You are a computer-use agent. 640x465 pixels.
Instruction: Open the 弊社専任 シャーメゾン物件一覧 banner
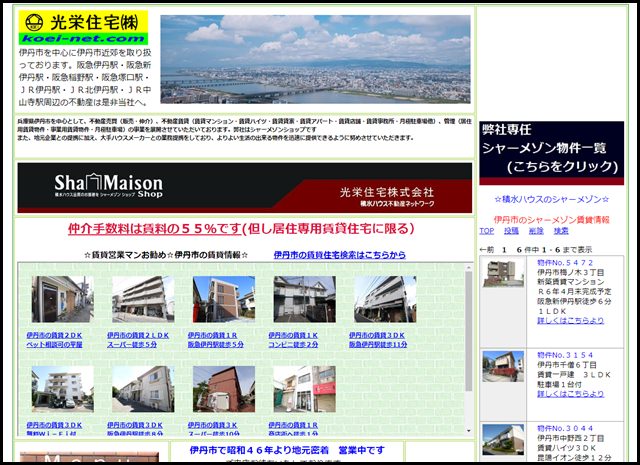[x=551, y=153]
